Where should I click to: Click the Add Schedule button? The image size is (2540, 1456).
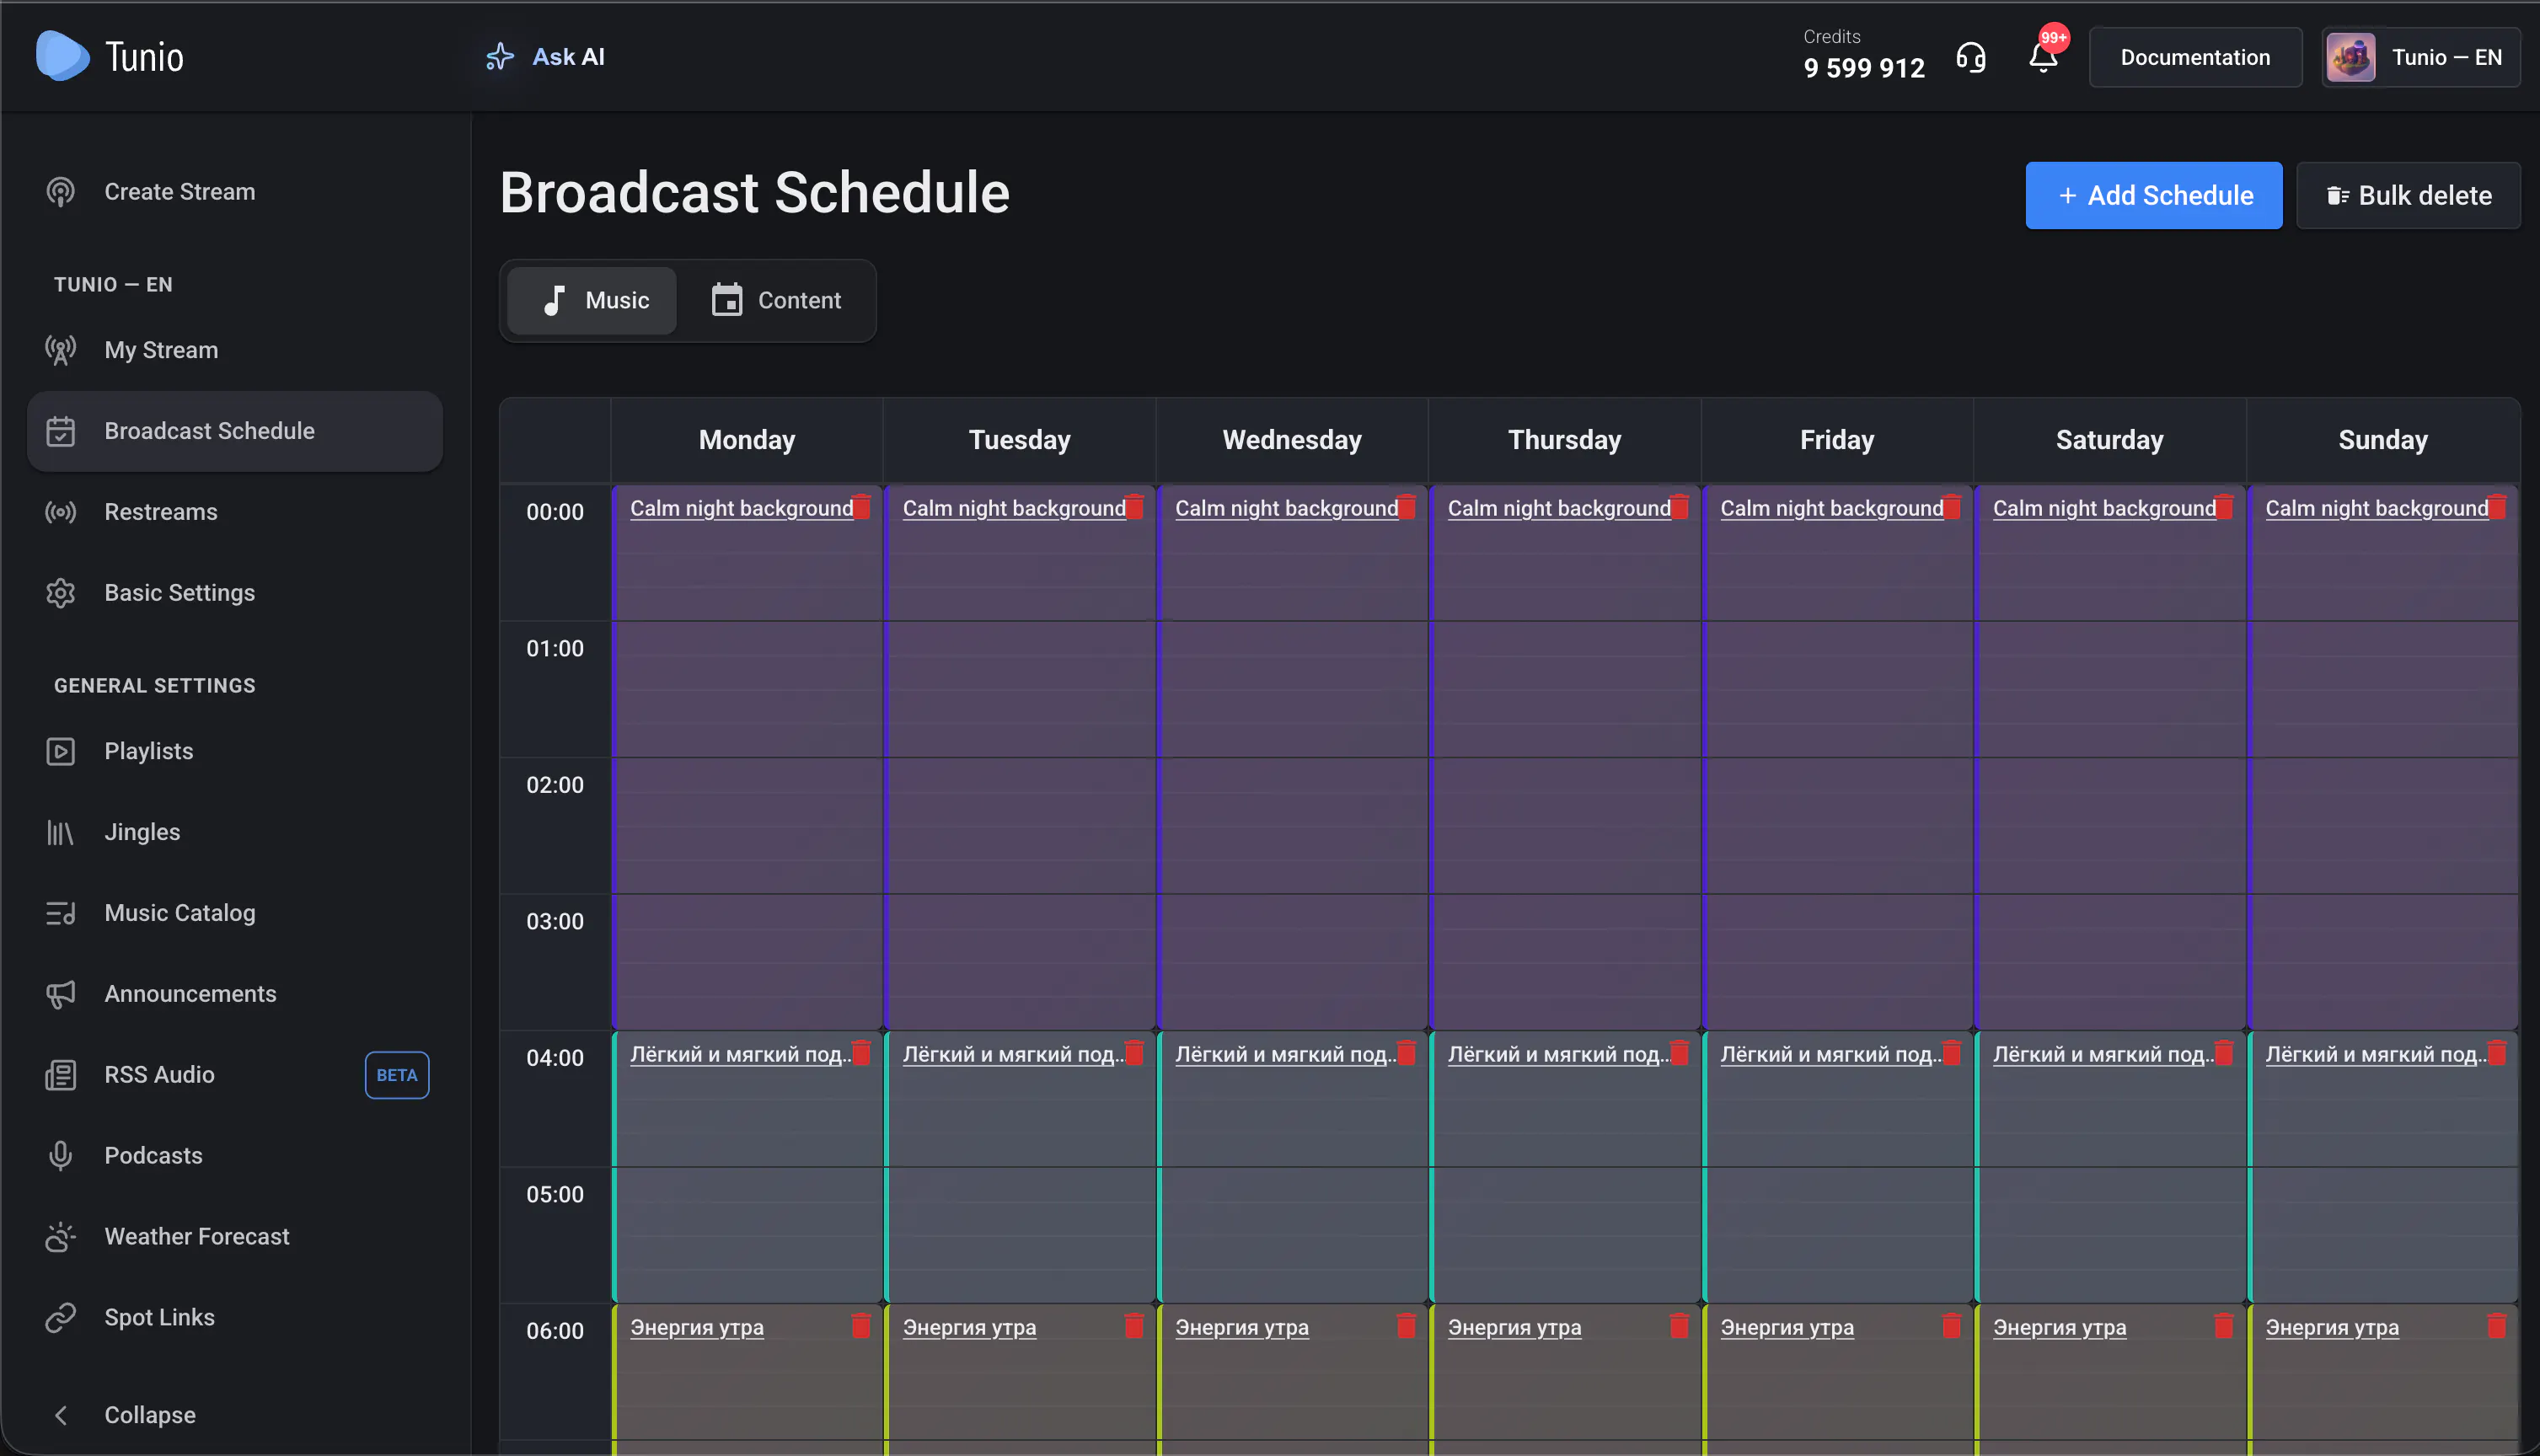2153,196
